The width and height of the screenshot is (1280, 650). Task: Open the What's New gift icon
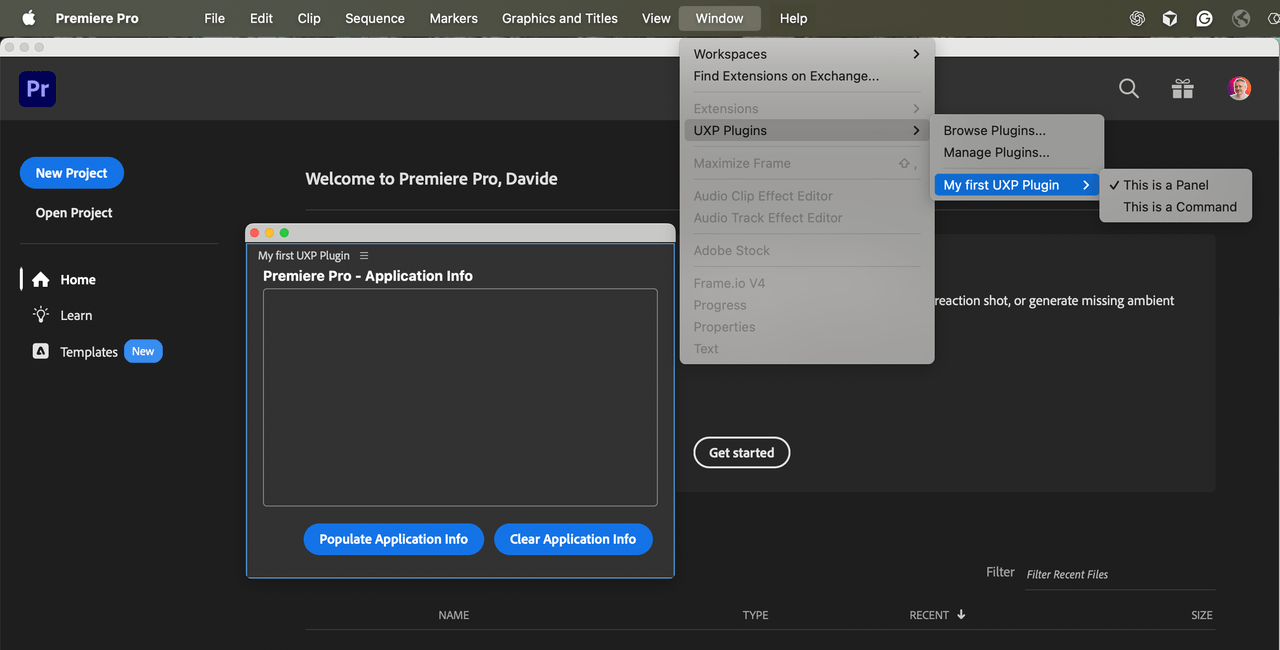tap(1182, 88)
